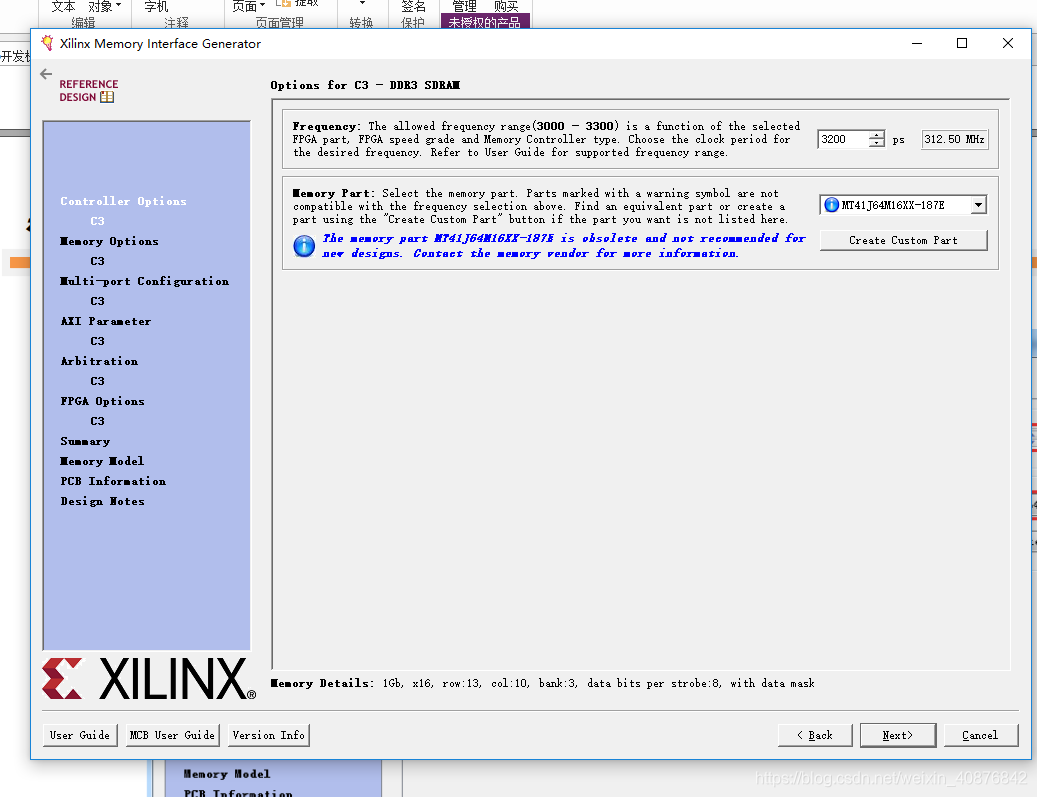
Task: Click the Xilinx lightbulb icon in the title bar
Action: click(47, 43)
